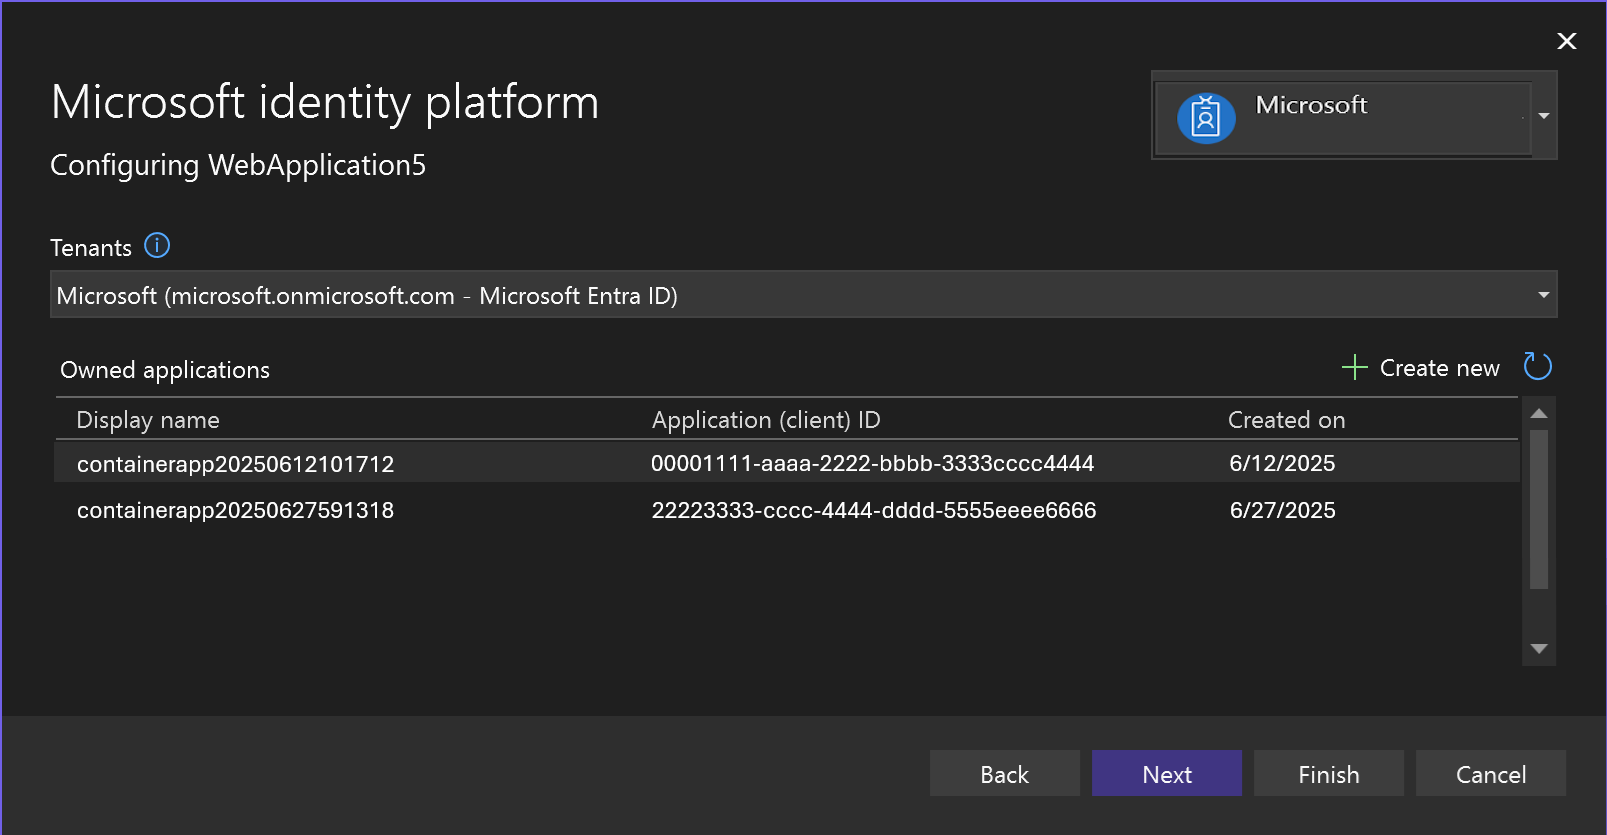Screen dimensions: 1607x835
Task: Click the scroll down arrow in applications list
Action: (x=1539, y=649)
